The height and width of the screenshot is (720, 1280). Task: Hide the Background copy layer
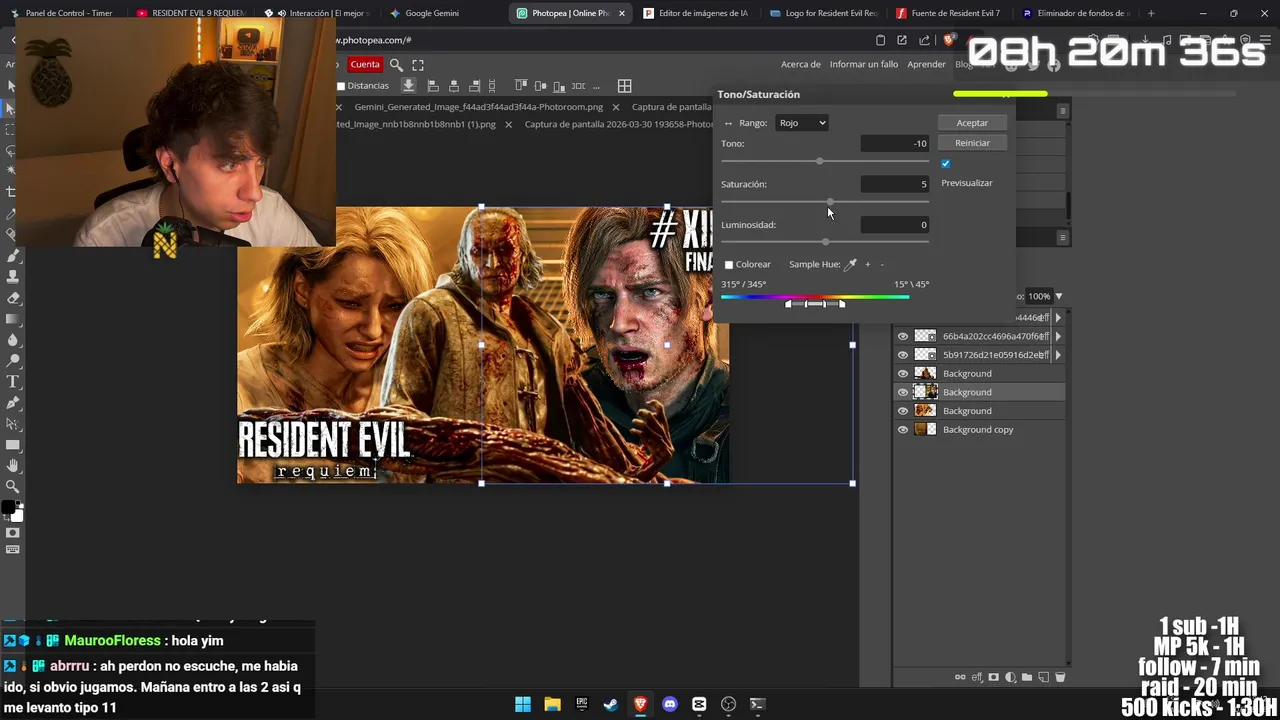pyautogui.click(x=903, y=430)
